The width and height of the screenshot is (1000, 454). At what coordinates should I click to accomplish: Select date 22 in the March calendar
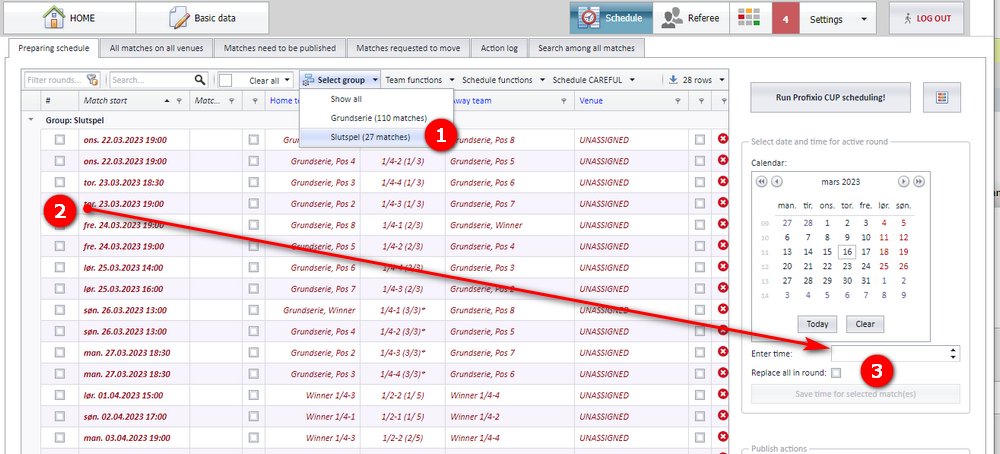tap(827, 267)
